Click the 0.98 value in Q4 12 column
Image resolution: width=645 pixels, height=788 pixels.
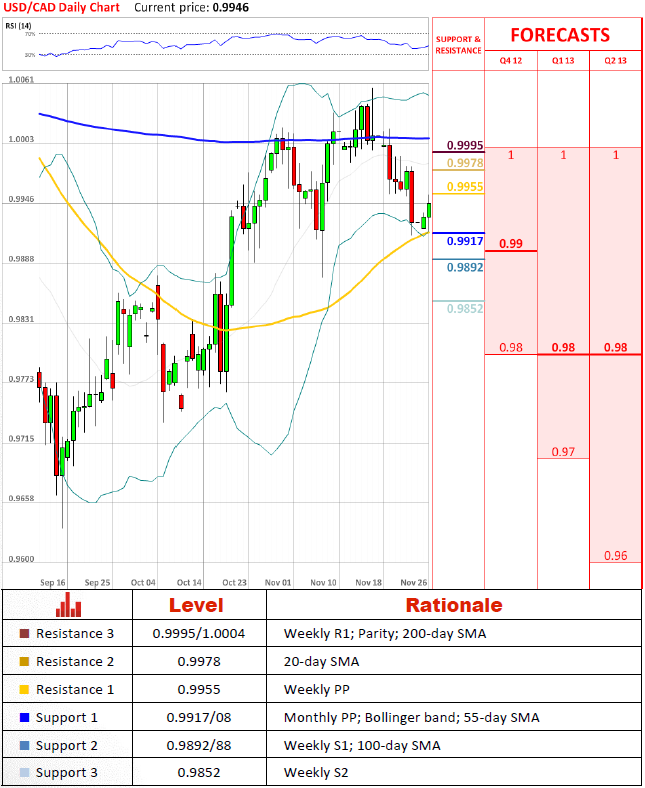[x=511, y=347]
